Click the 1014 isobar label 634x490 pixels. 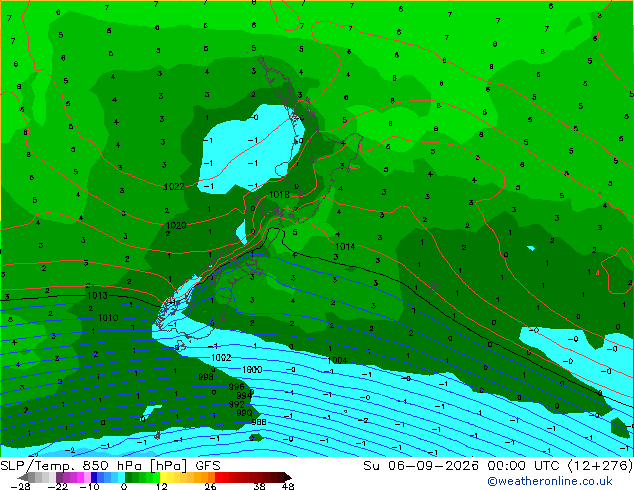pos(345,247)
